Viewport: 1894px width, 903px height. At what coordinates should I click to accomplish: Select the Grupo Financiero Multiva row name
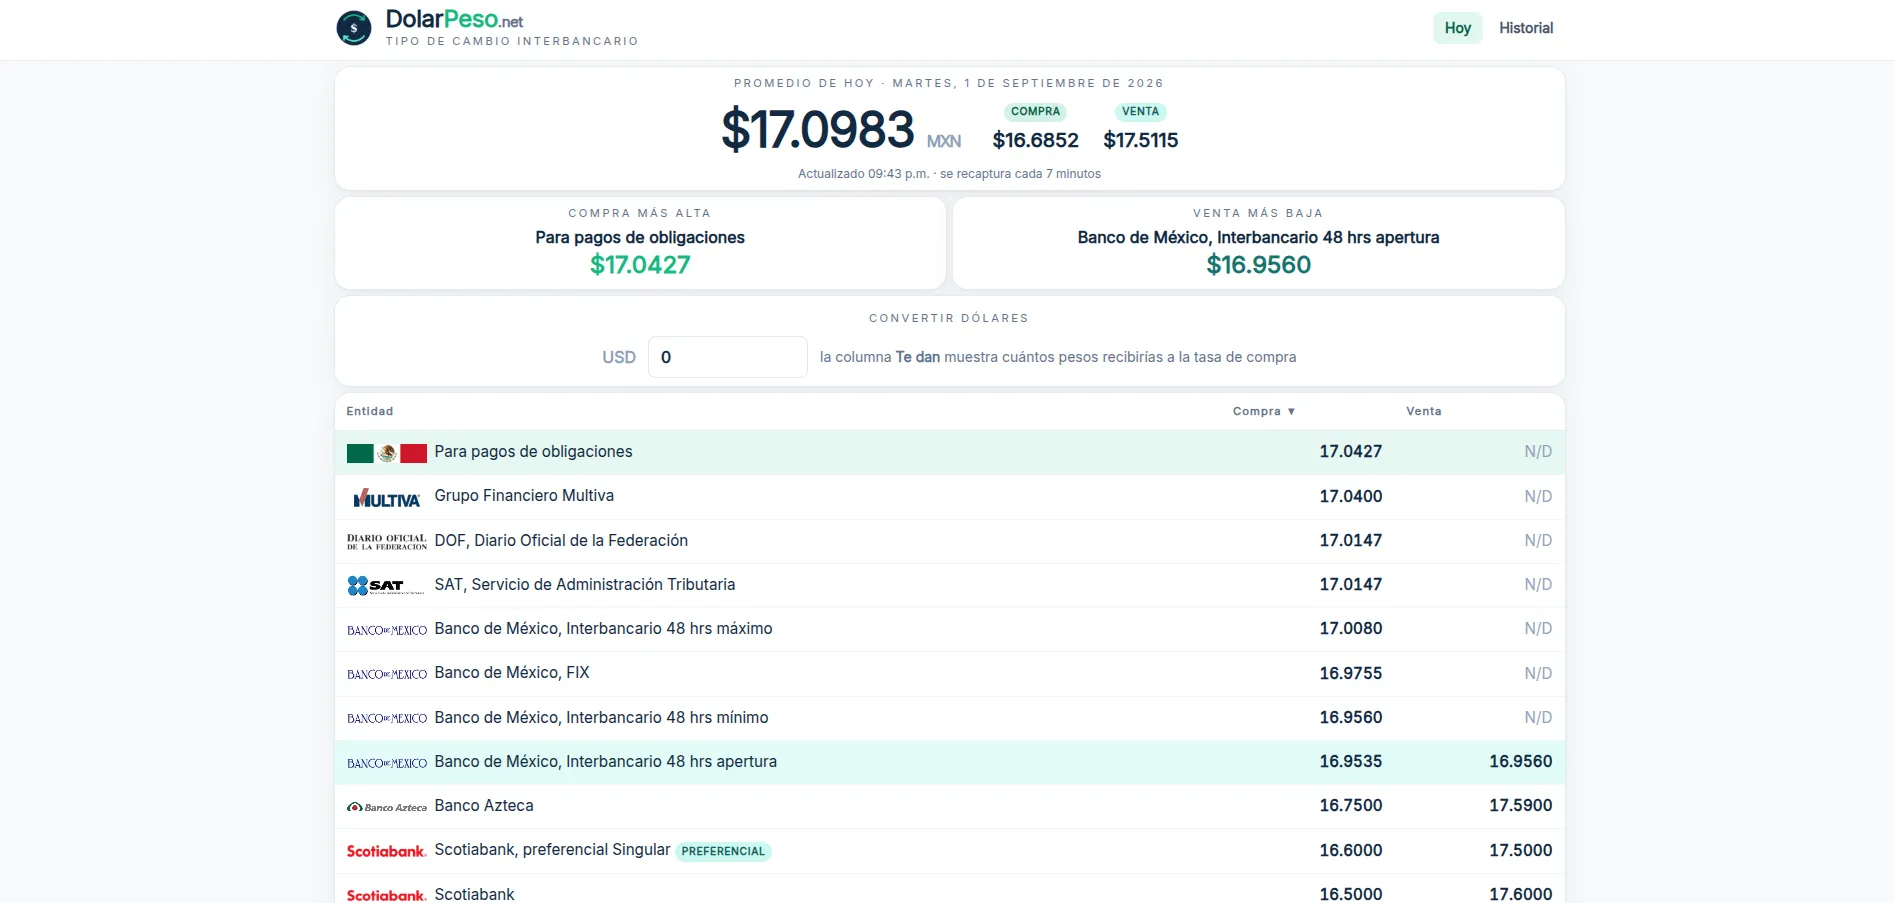(524, 496)
